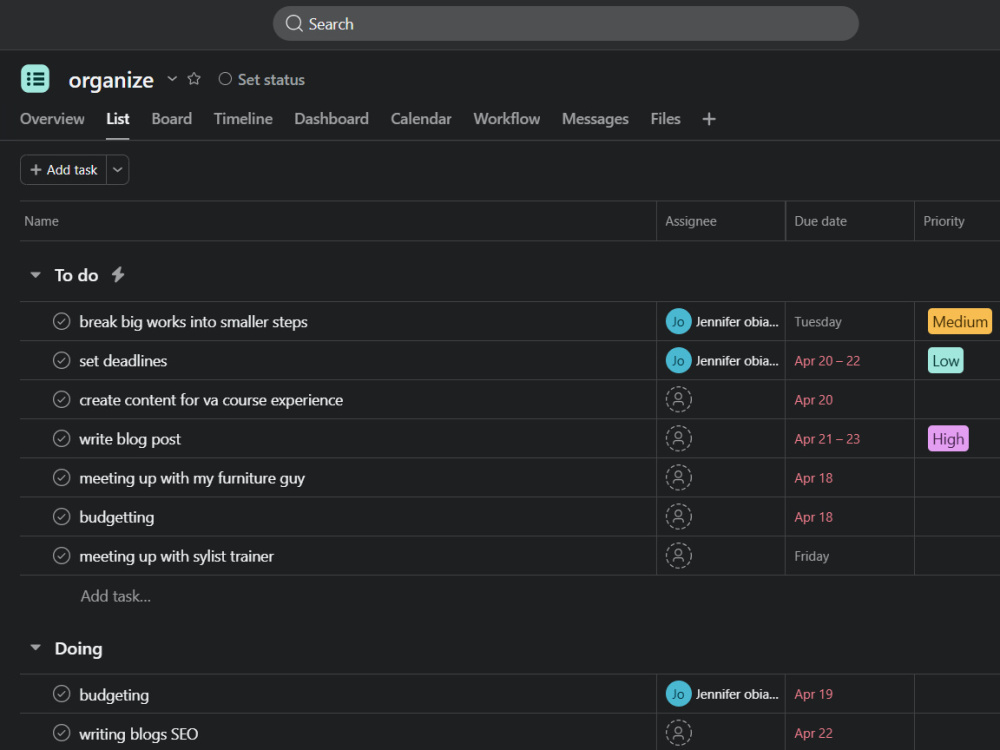Switch to the Timeline tab
Viewport: 1000px width, 750px height.
click(243, 119)
